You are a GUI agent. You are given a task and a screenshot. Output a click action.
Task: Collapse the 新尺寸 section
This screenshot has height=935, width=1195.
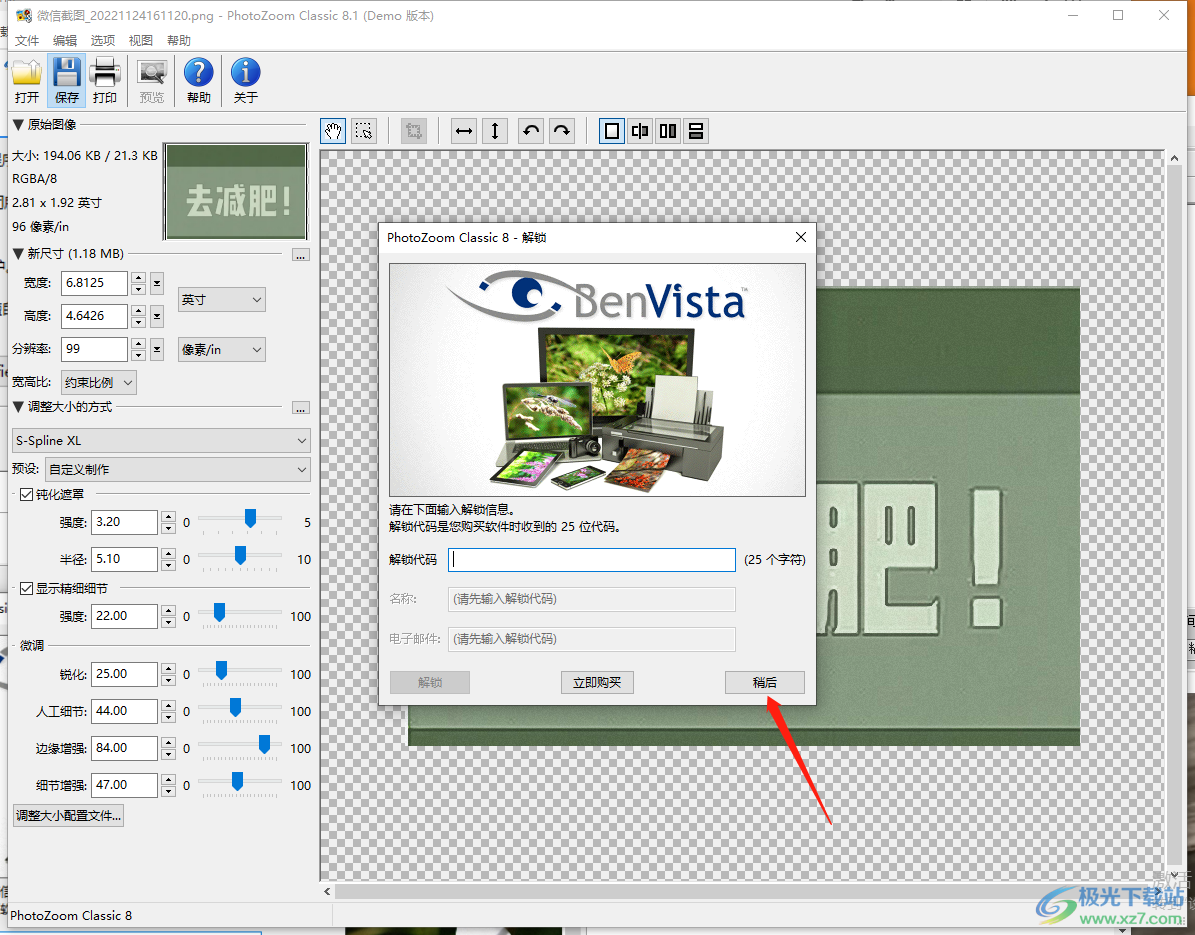(18, 254)
